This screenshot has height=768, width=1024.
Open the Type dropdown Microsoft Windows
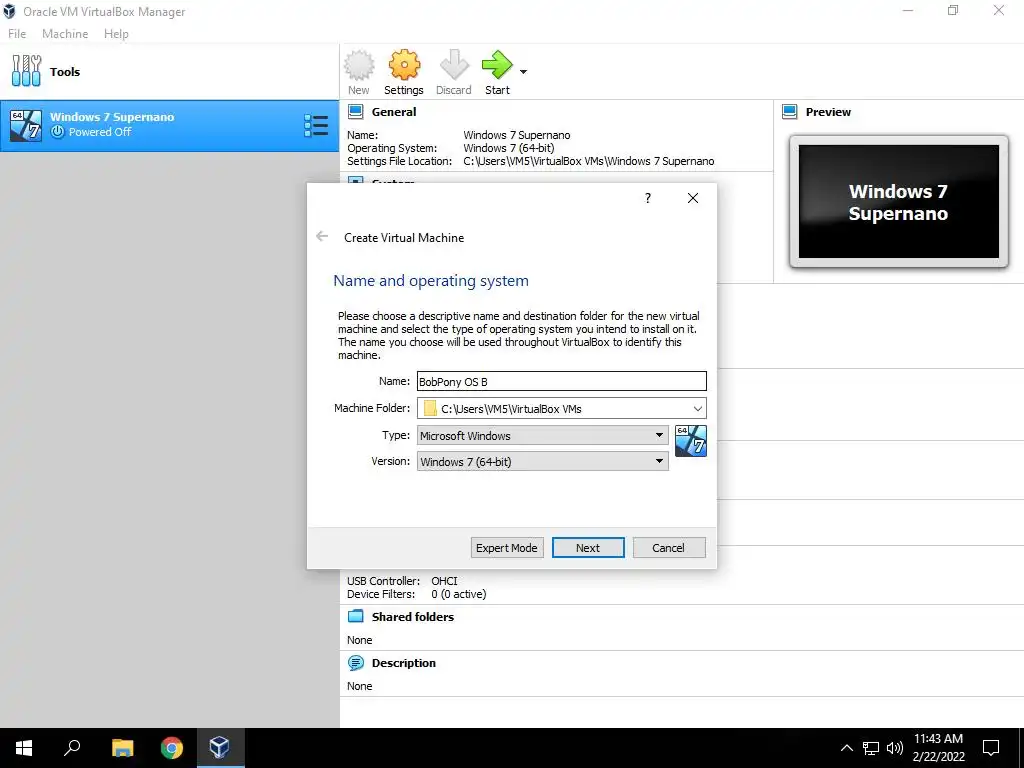point(543,436)
